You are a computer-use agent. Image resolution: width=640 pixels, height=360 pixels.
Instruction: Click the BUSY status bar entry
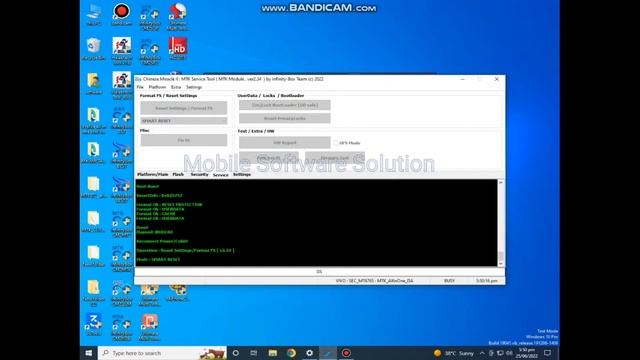(449, 281)
